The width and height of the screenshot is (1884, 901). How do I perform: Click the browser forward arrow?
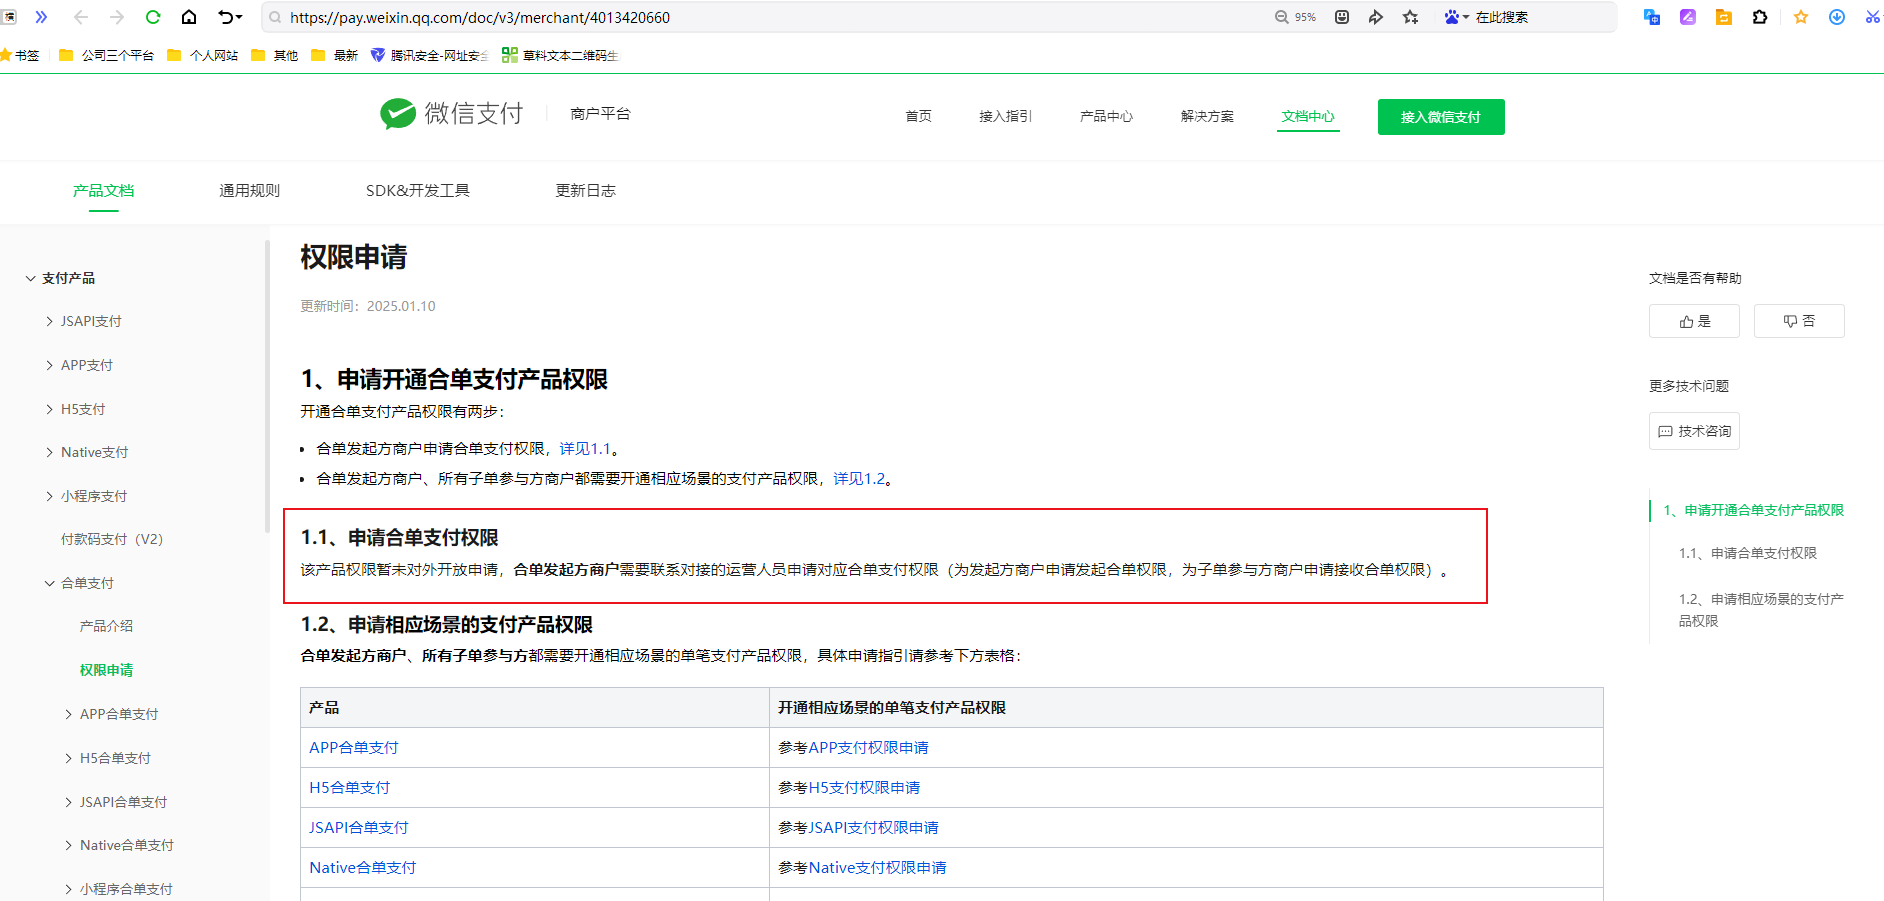[x=117, y=17]
